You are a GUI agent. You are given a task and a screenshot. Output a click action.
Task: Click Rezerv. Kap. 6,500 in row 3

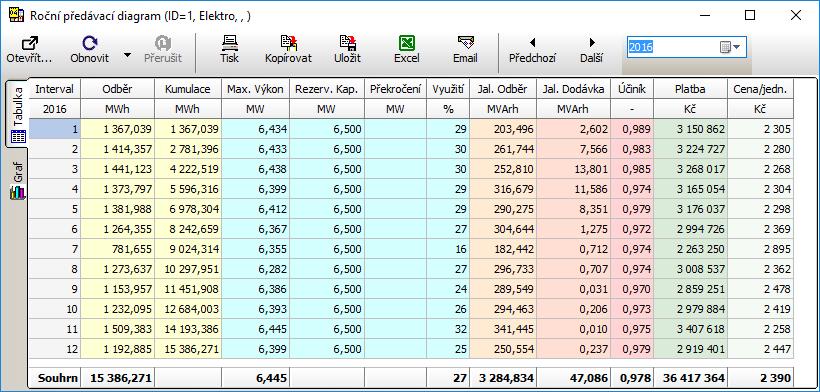[x=327, y=169]
